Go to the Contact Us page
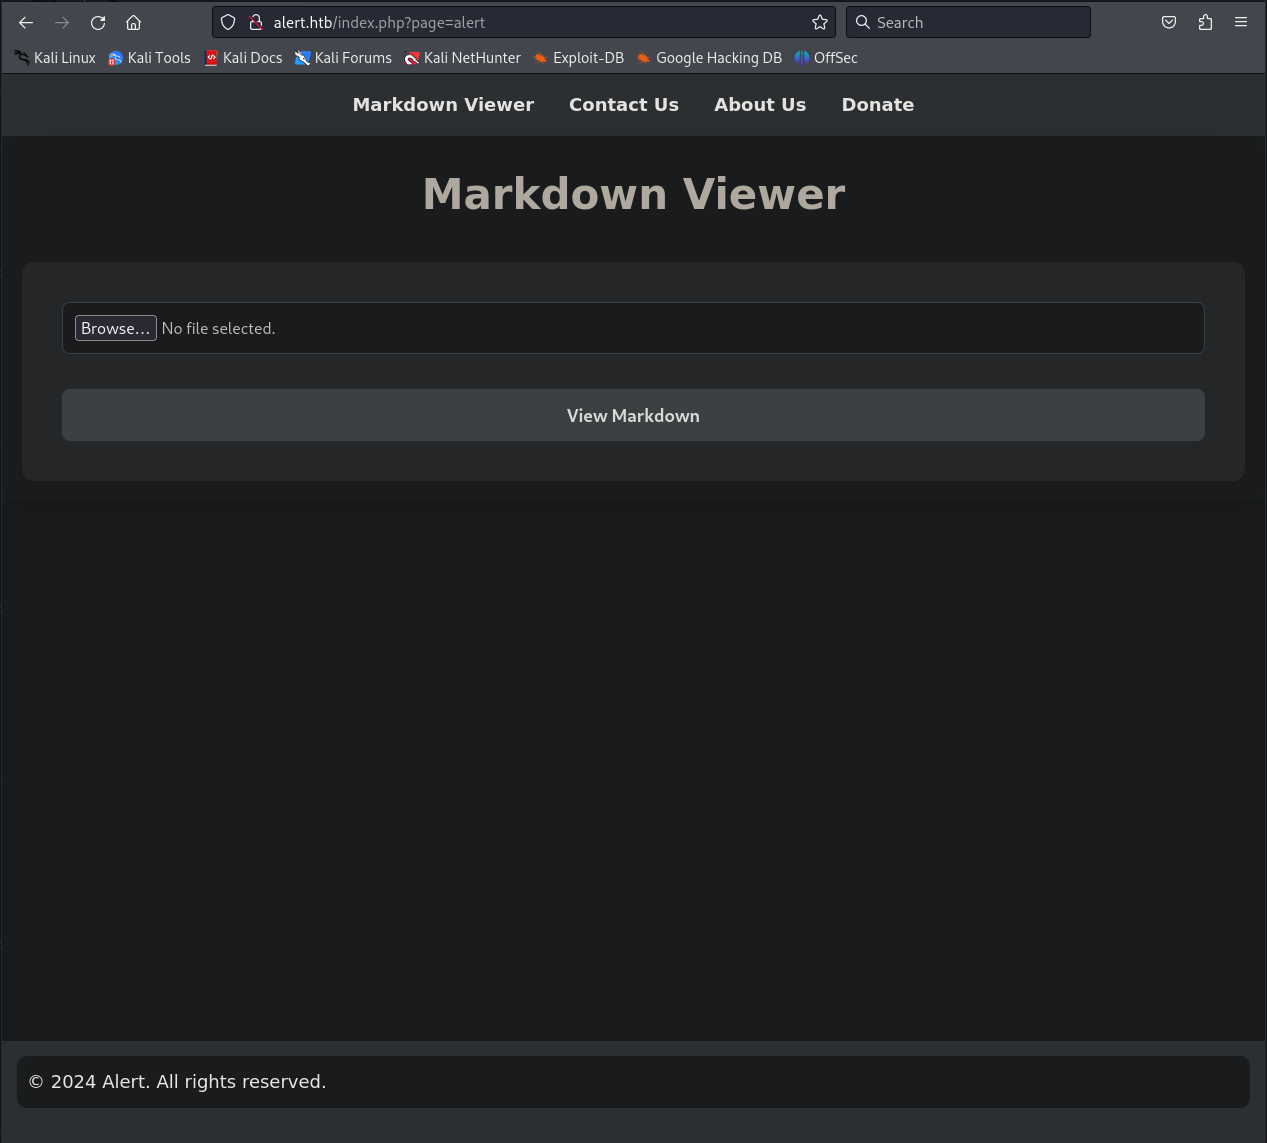 click(623, 105)
